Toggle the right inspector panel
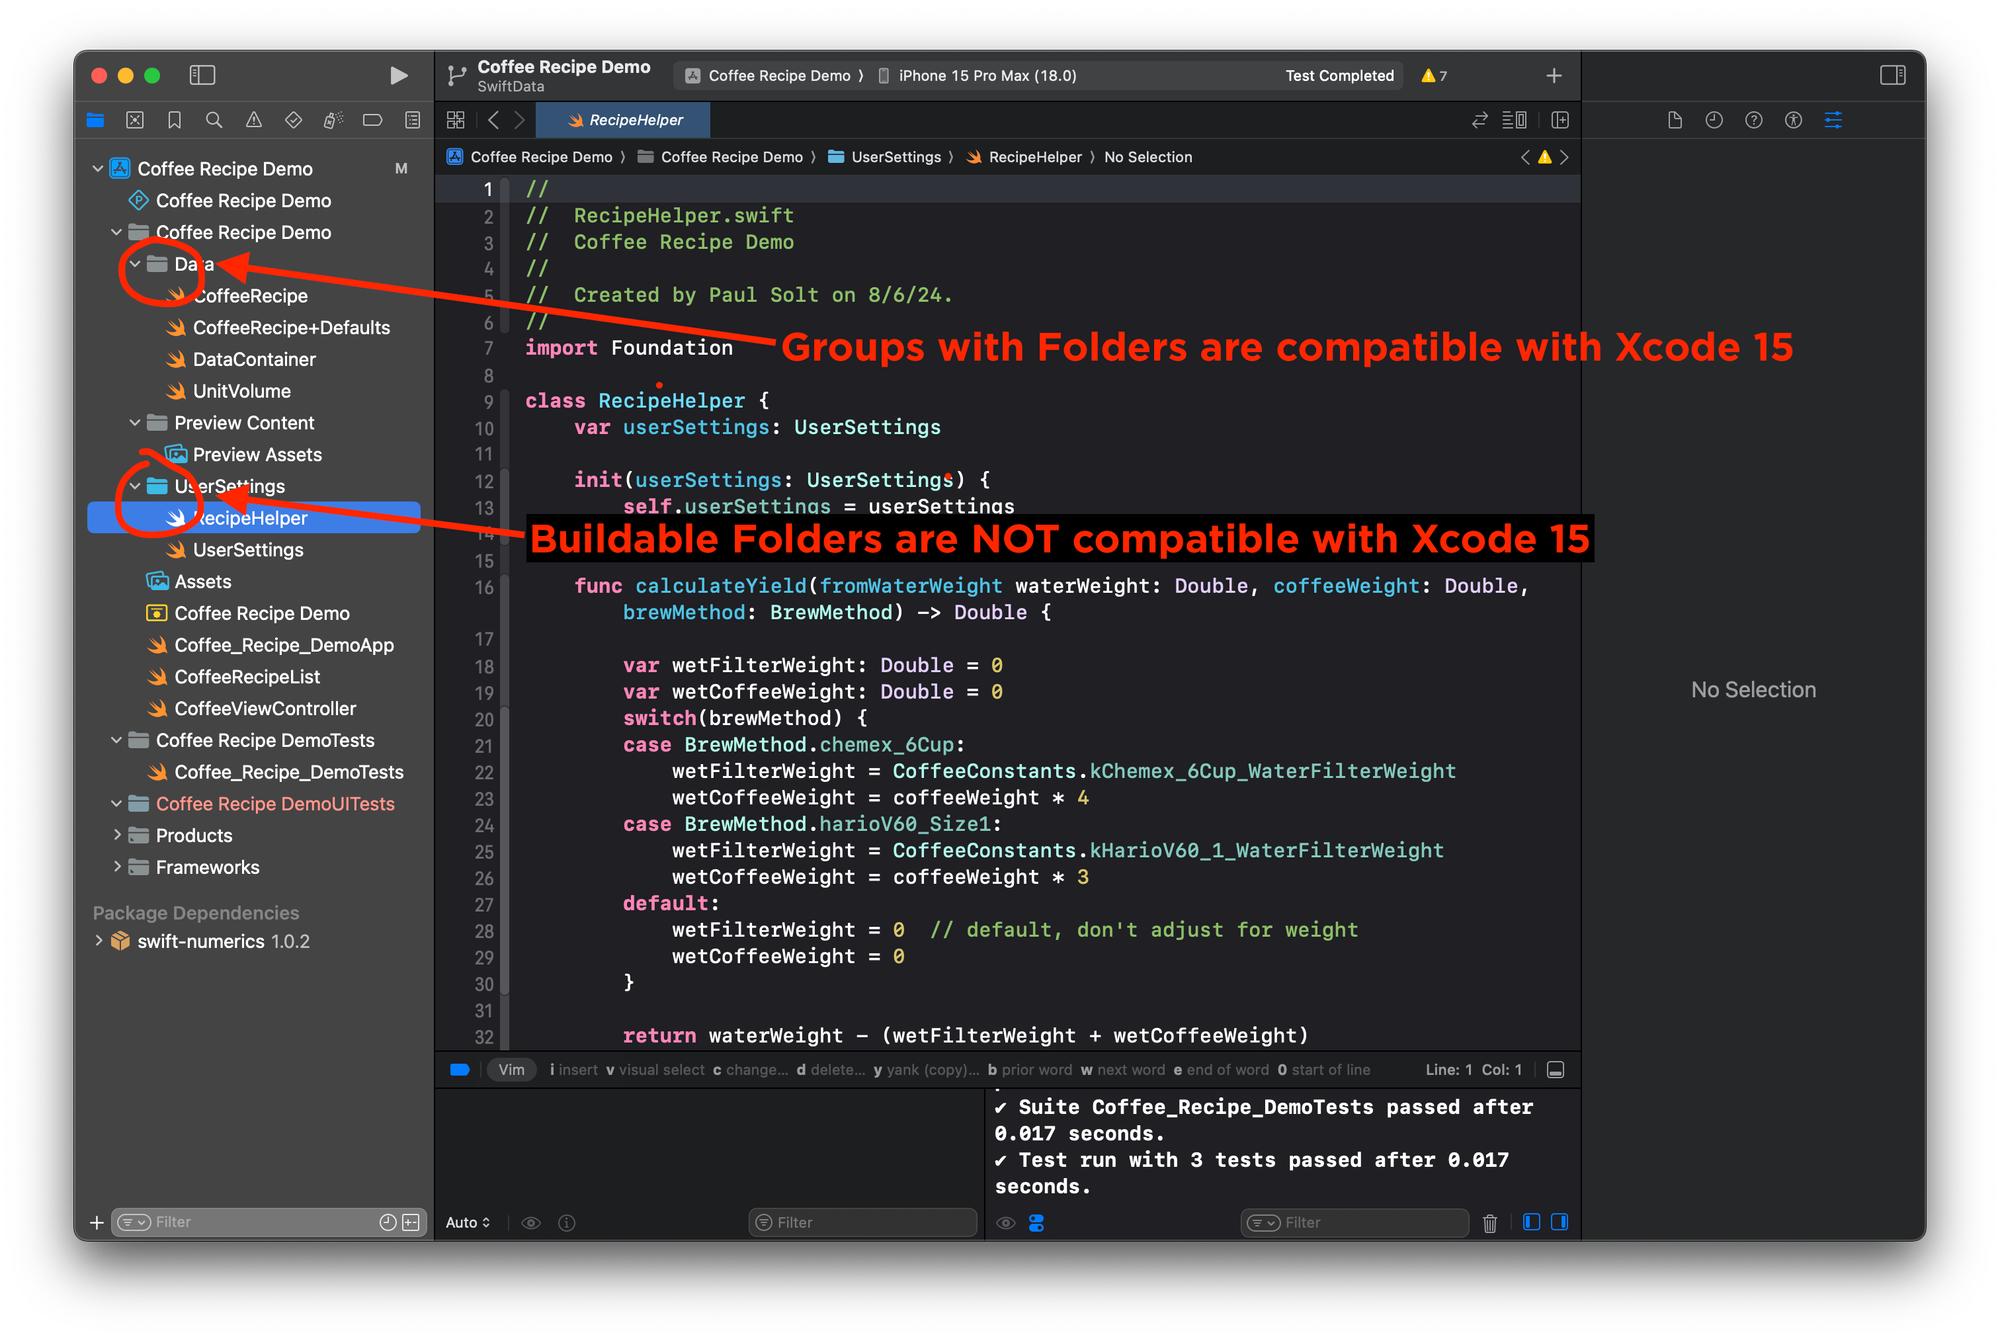The width and height of the screenshot is (2000, 1339). [x=1892, y=75]
